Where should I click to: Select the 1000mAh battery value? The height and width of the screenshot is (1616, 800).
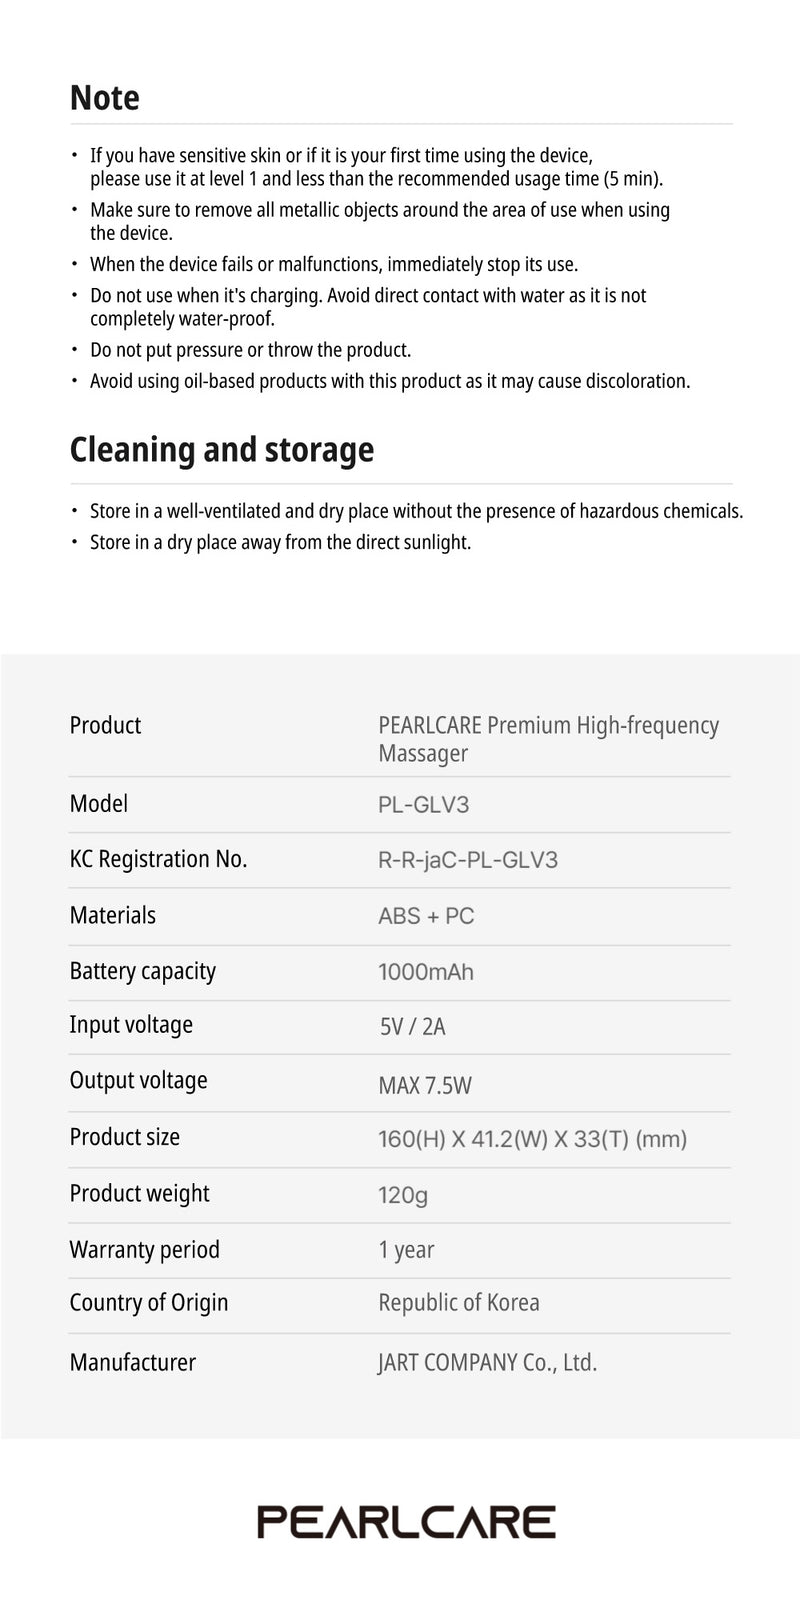[x=426, y=972]
